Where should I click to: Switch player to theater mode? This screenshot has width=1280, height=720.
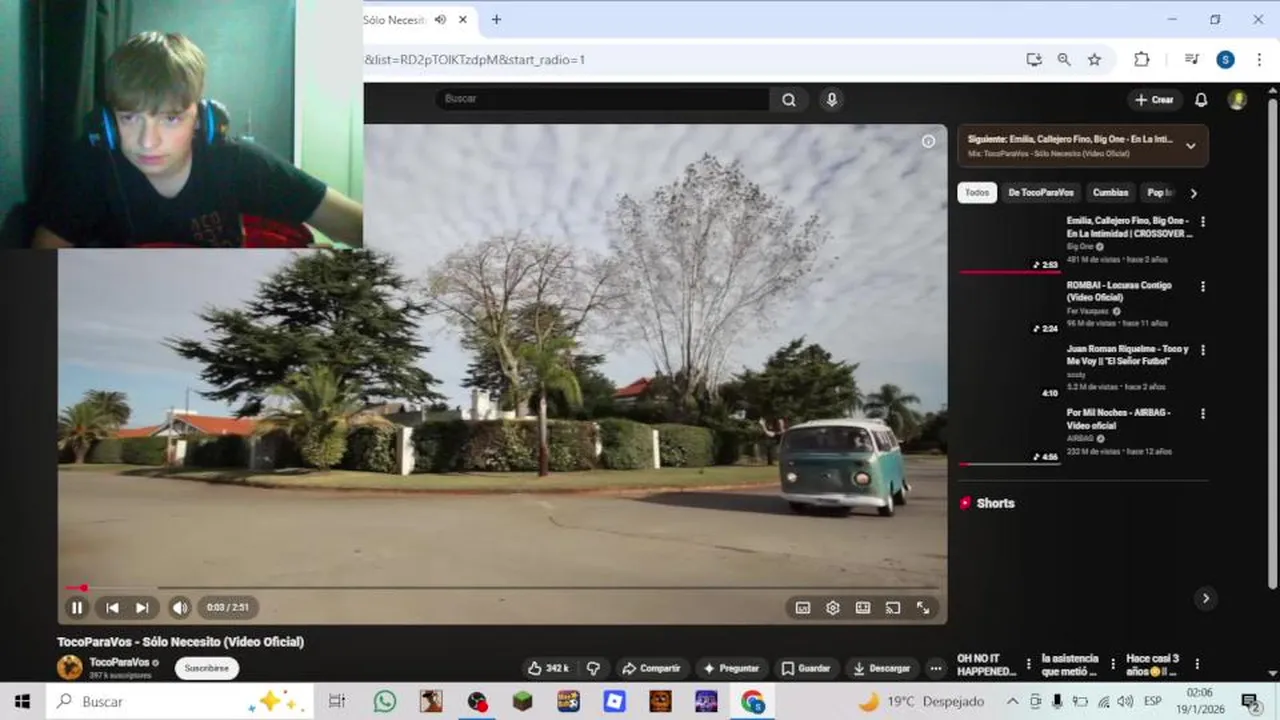863,607
